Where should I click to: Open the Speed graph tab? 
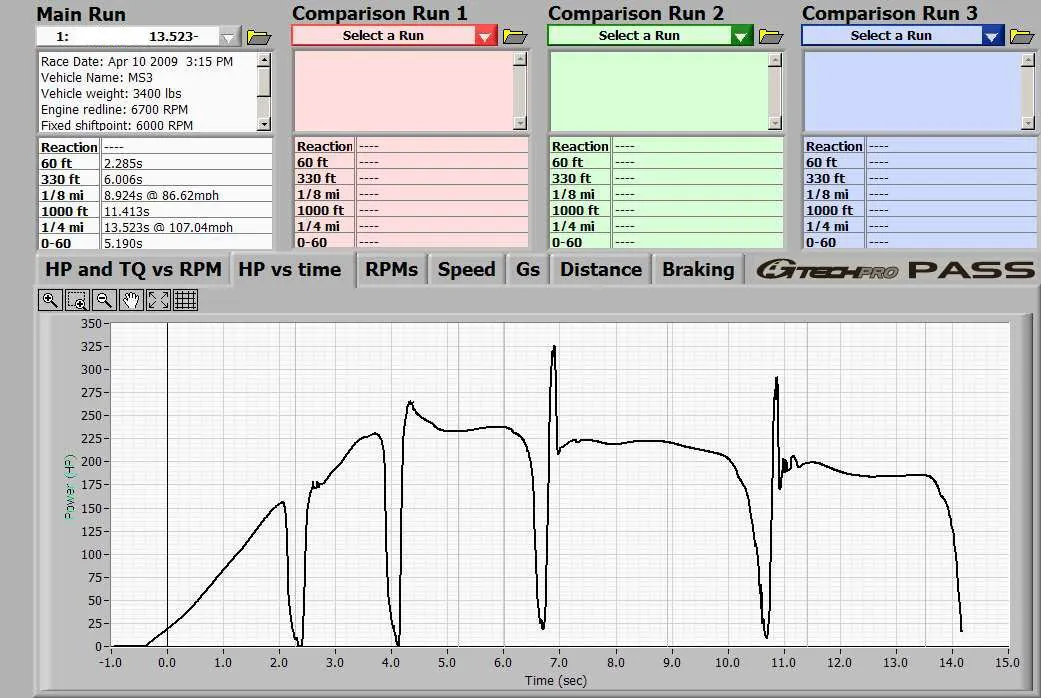[x=466, y=270]
